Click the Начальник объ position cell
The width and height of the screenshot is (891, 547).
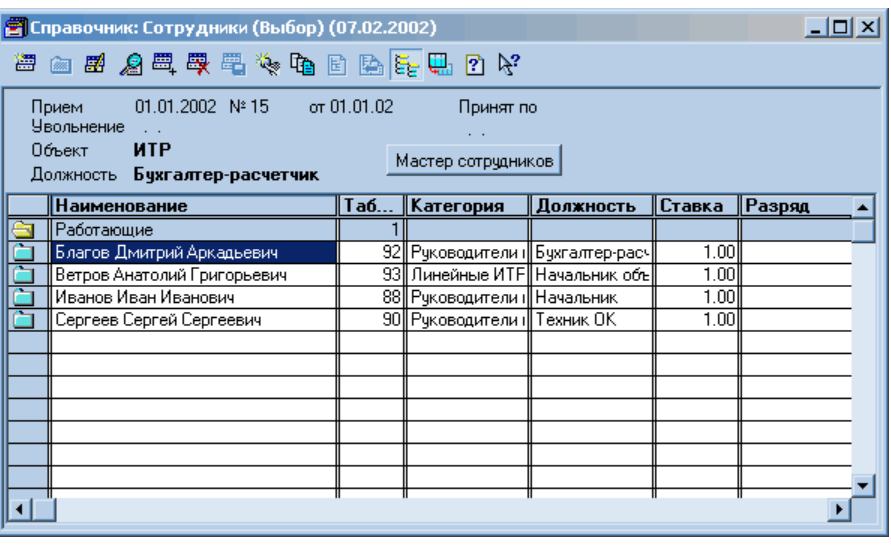tap(592, 275)
